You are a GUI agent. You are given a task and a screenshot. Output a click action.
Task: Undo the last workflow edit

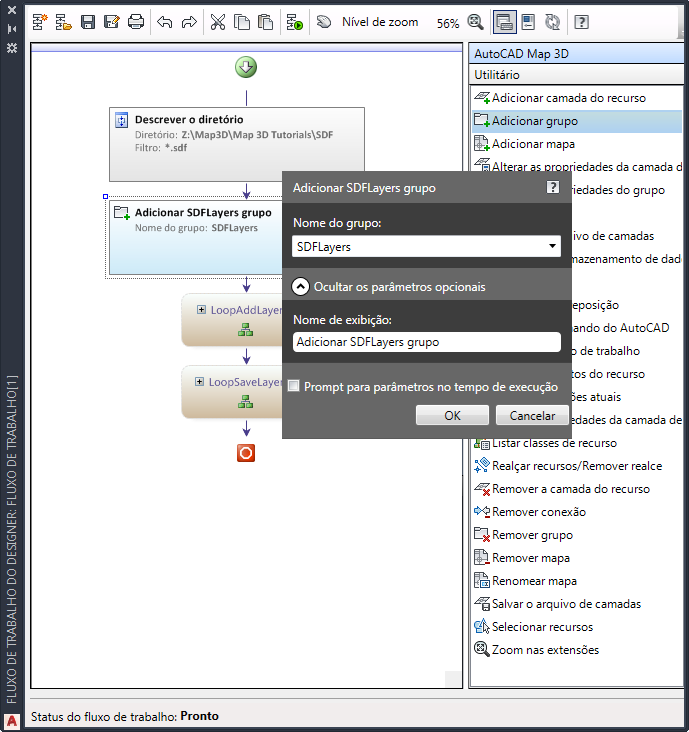[164, 22]
